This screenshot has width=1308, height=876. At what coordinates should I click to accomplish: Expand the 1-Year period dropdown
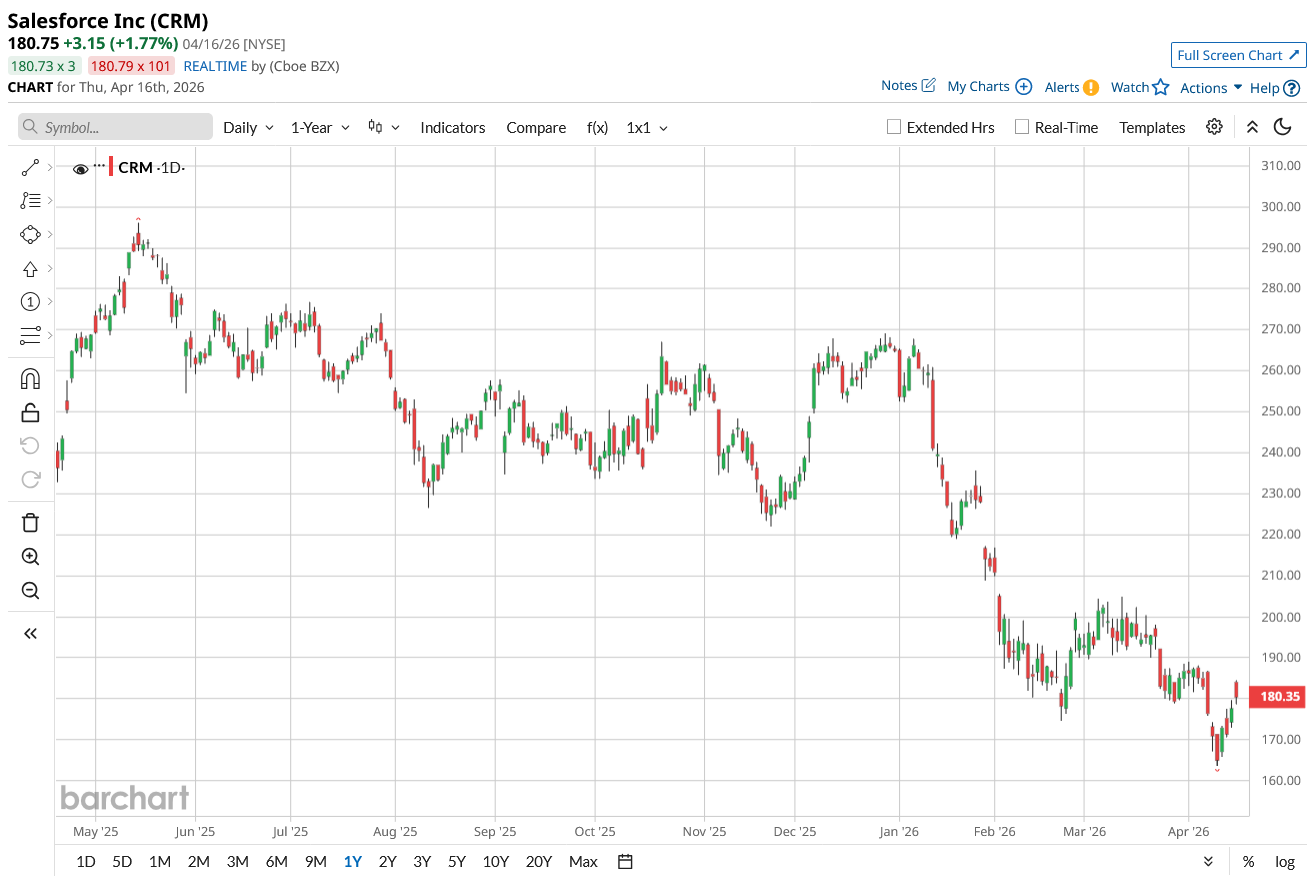(x=320, y=128)
